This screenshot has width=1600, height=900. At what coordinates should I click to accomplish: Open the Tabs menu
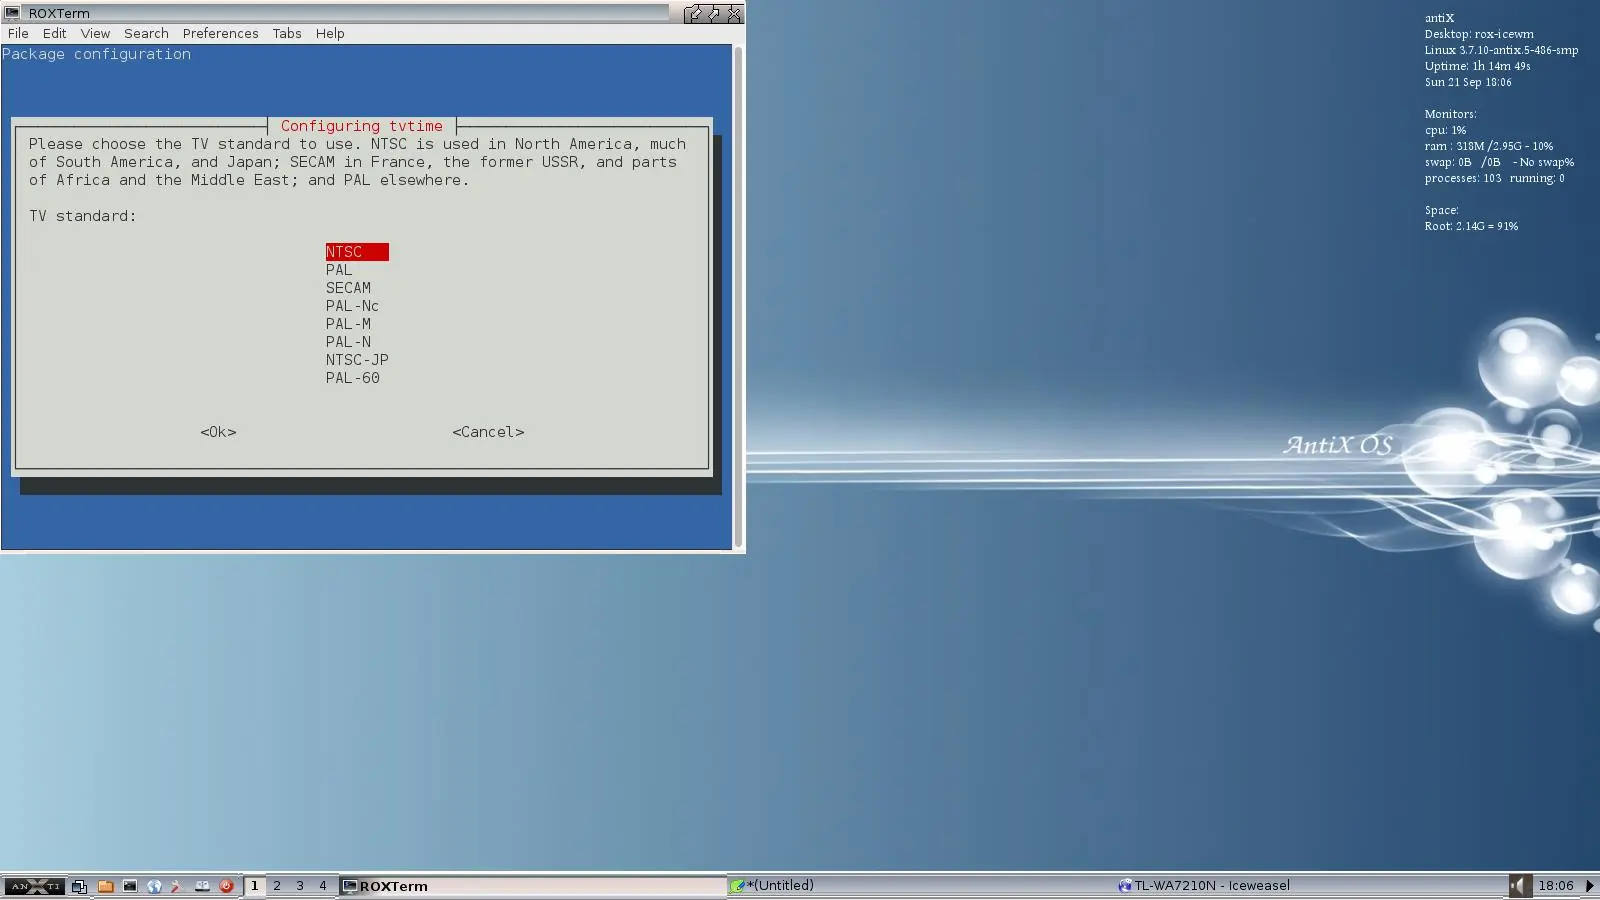287,33
